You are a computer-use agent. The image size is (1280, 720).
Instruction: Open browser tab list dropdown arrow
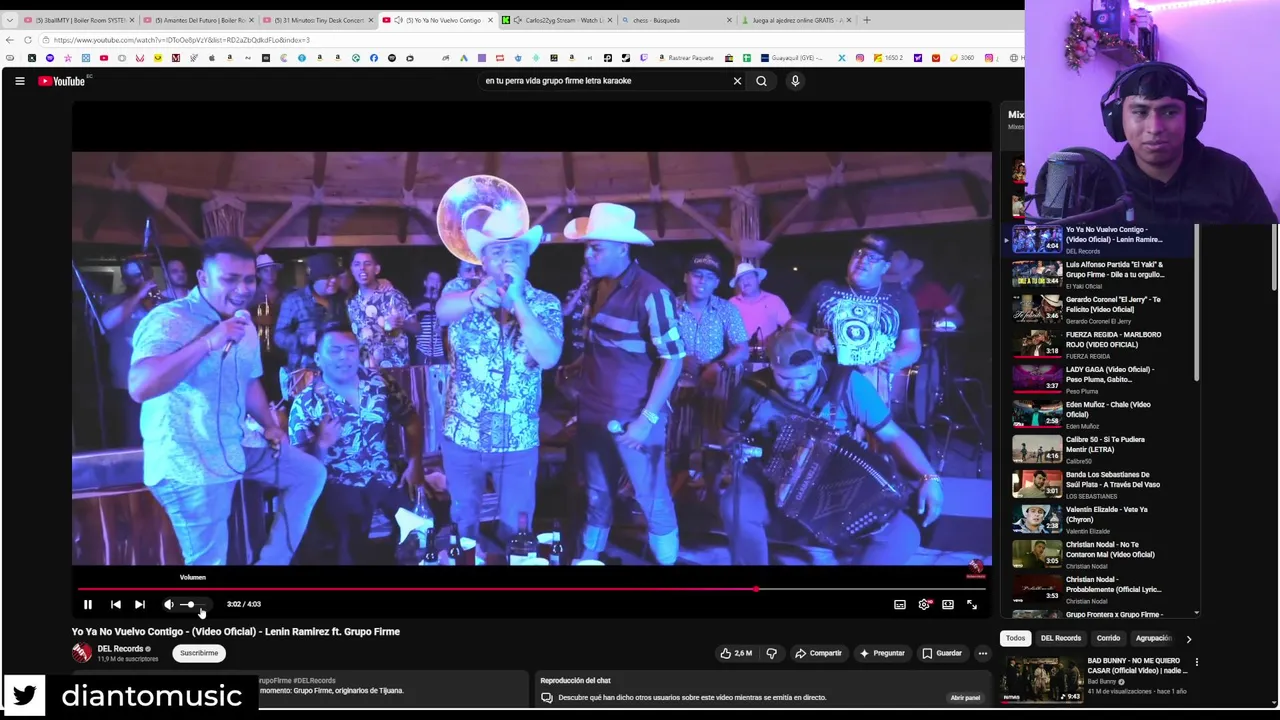click(10, 20)
